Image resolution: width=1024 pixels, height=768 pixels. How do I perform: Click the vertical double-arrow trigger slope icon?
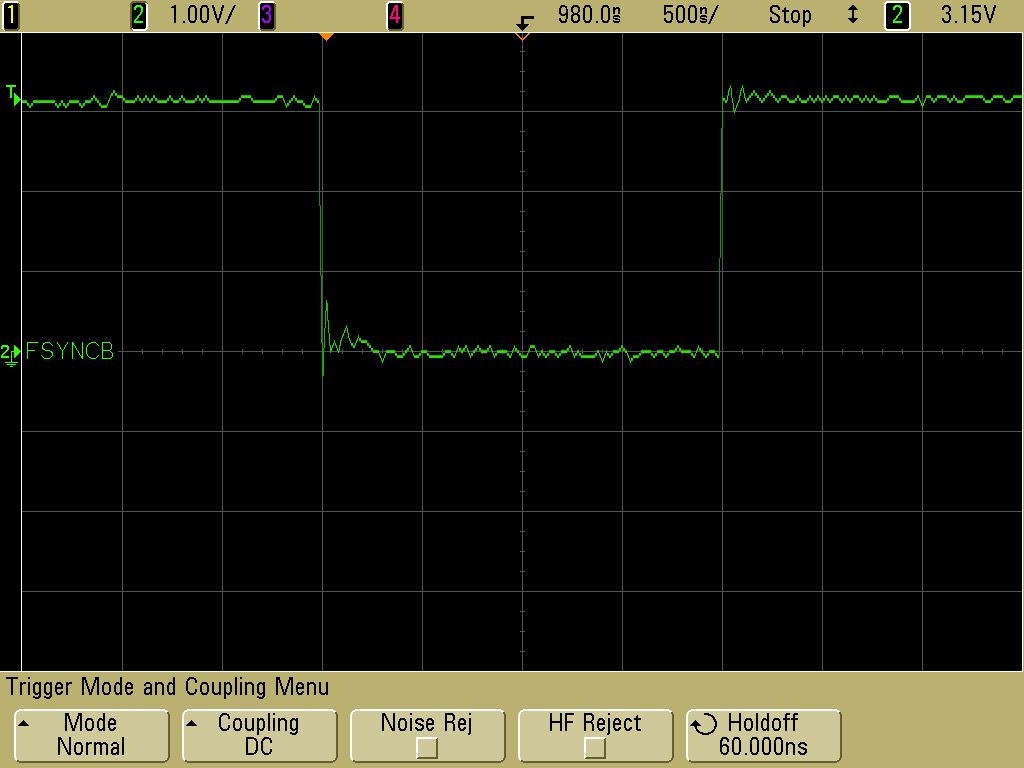(852, 15)
